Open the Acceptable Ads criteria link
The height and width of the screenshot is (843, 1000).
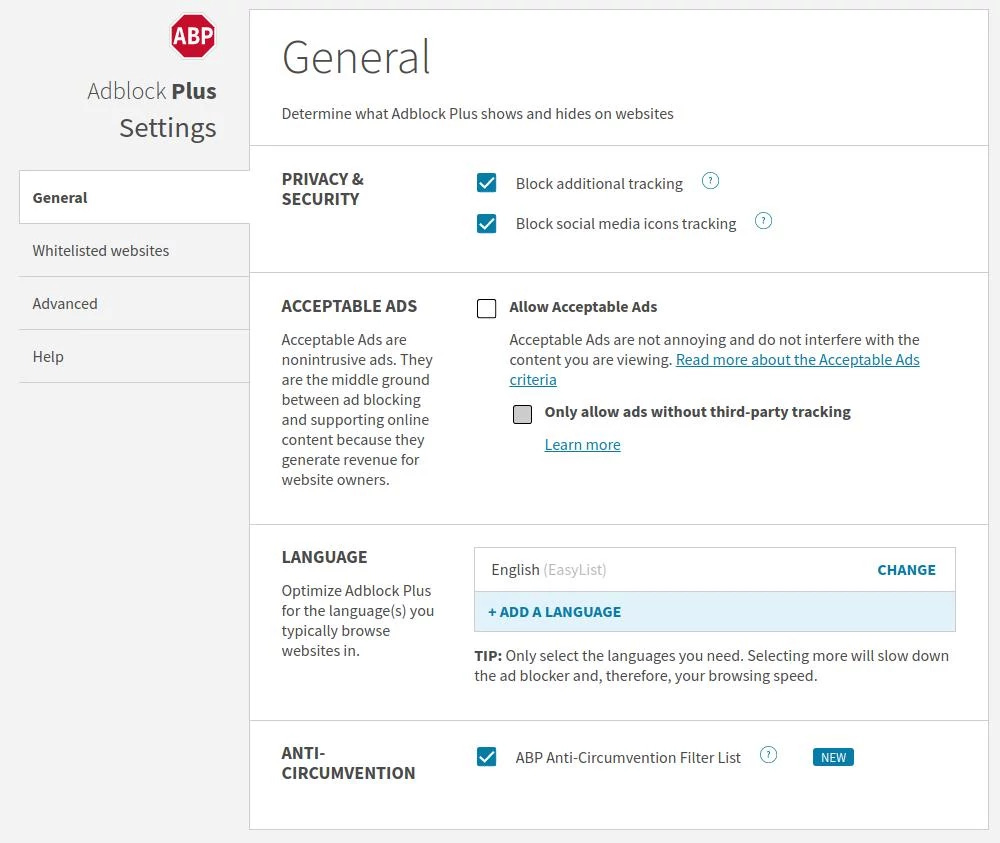coord(798,359)
